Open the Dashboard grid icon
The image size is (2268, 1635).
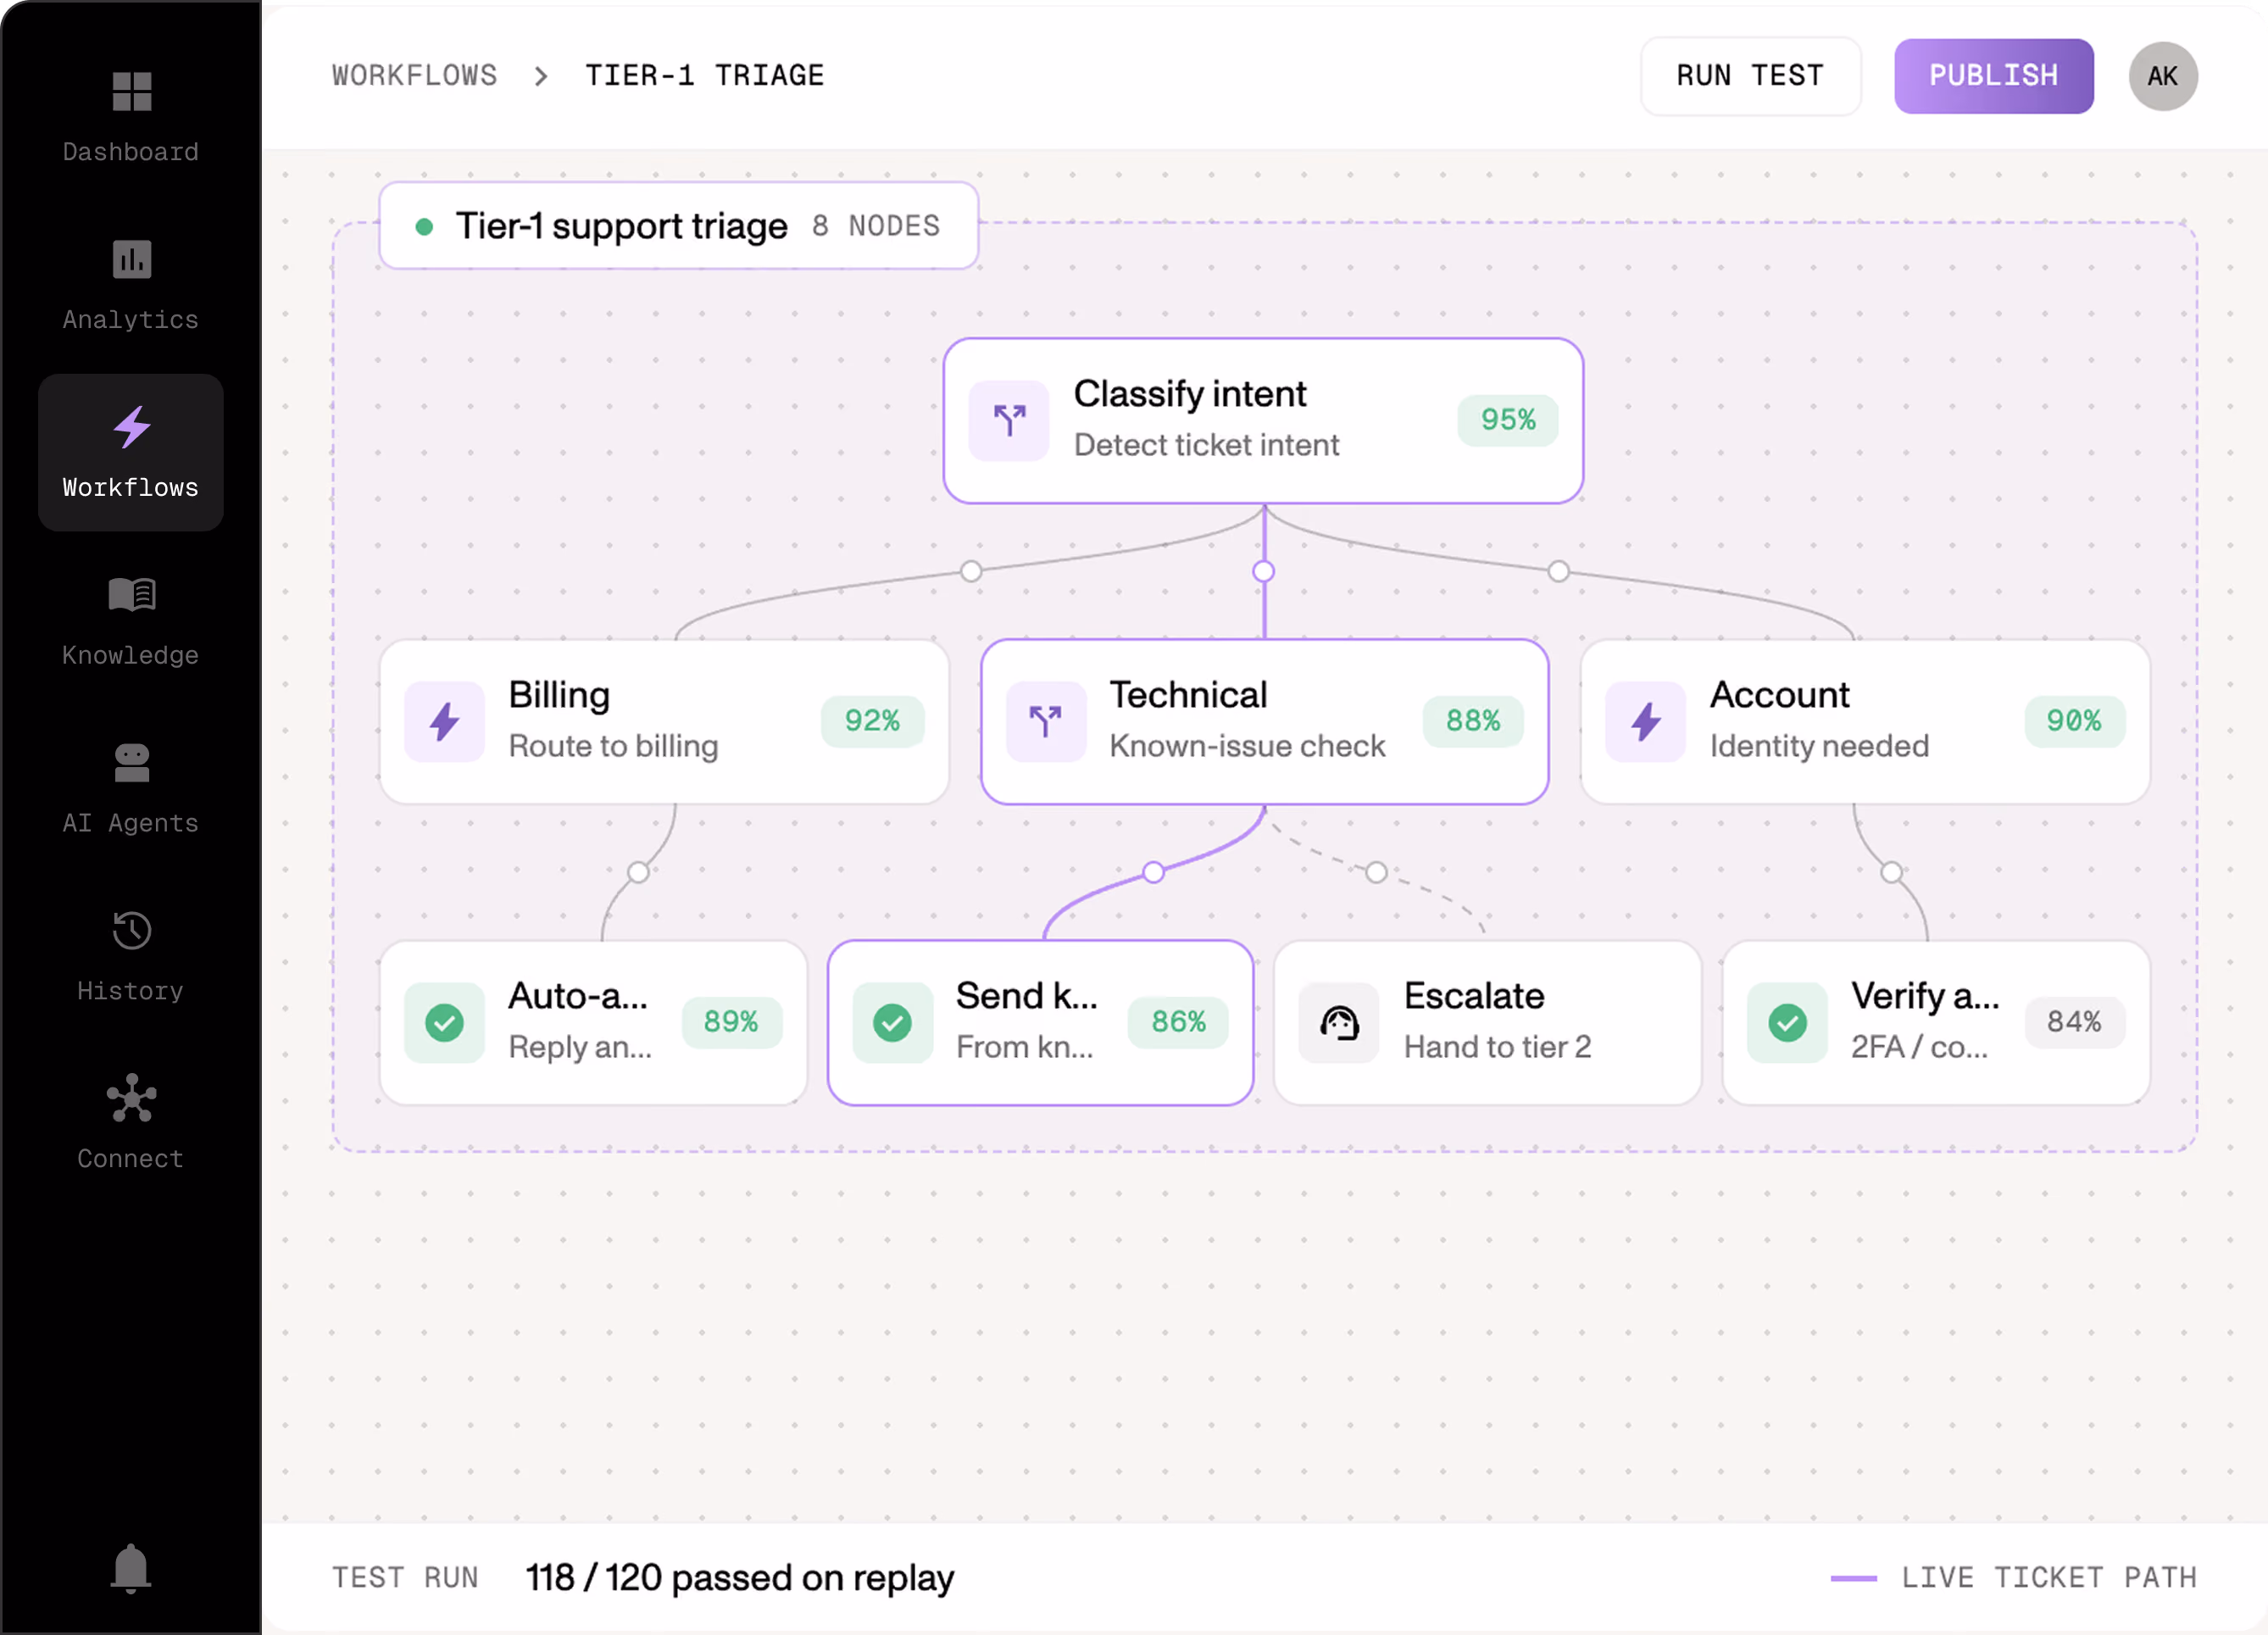point(131,91)
